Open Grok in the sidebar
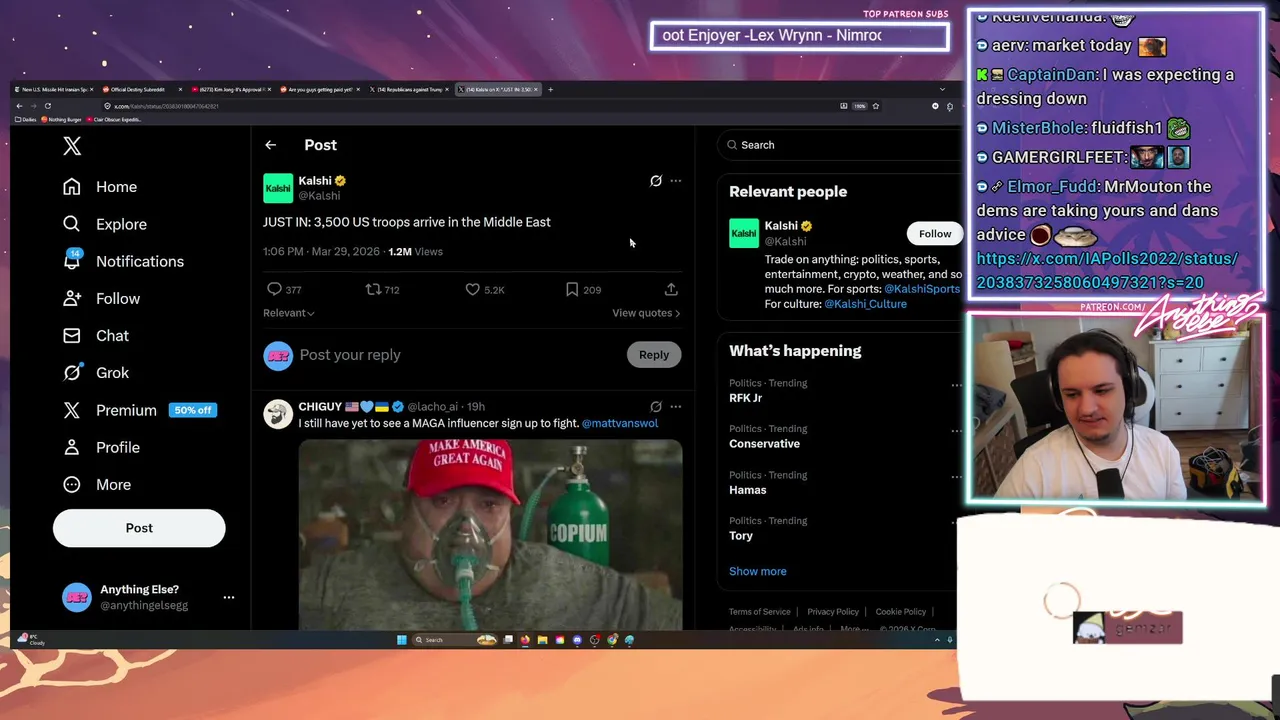Image resolution: width=1280 pixels, height=720 pixels. pos(95,372)
